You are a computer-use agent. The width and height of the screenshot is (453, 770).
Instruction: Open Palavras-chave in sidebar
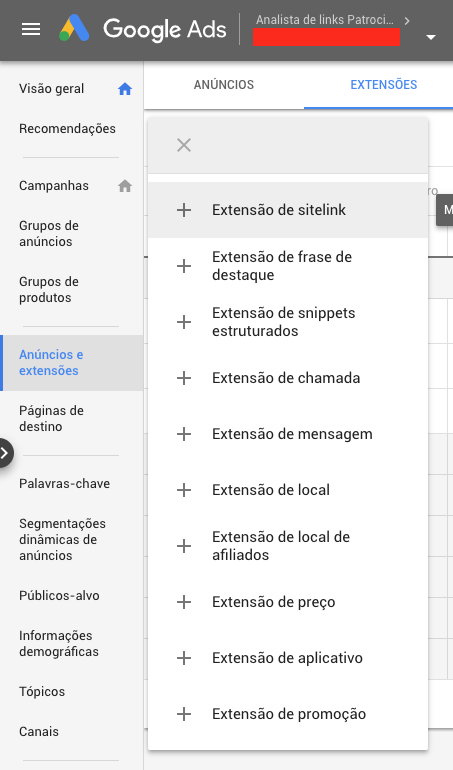click(64, 484)
